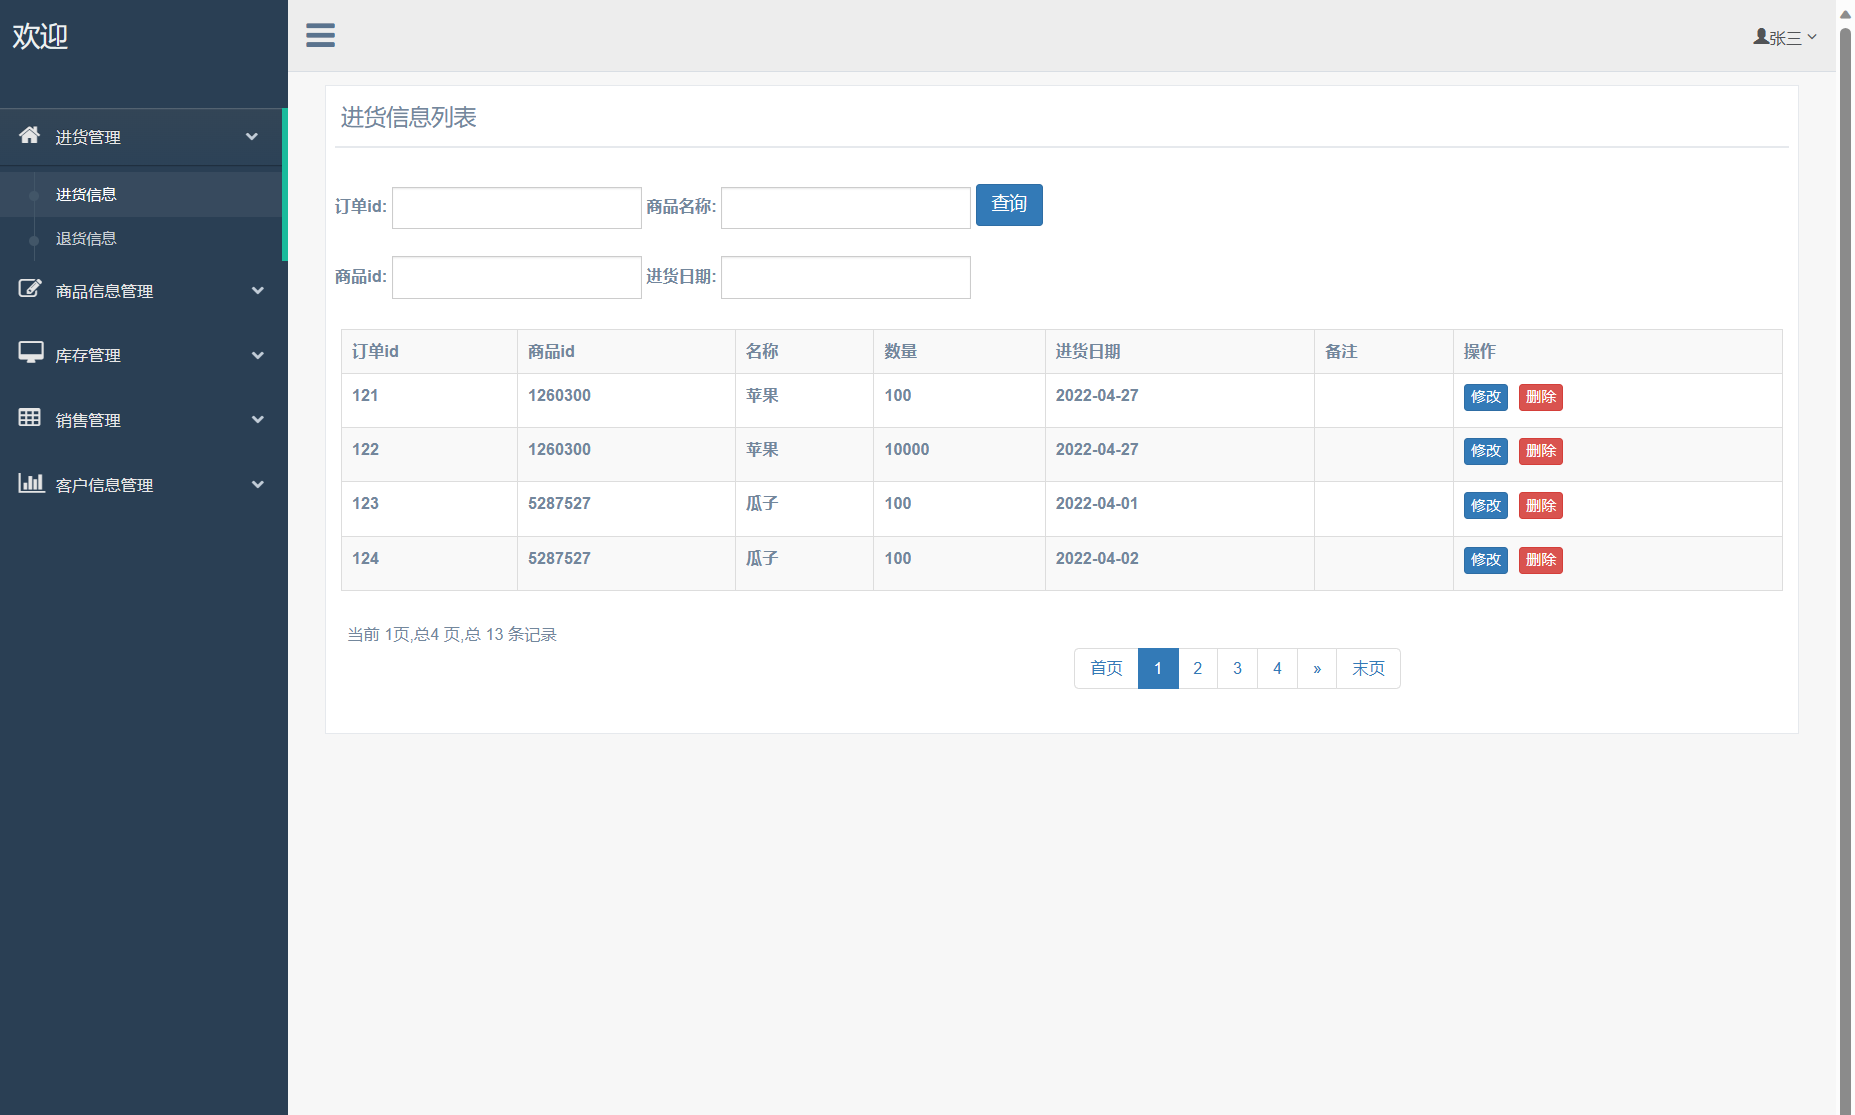Click the home icon beside 进货管理
This screenshot has width=1855, height=1115.
(30, 135)
